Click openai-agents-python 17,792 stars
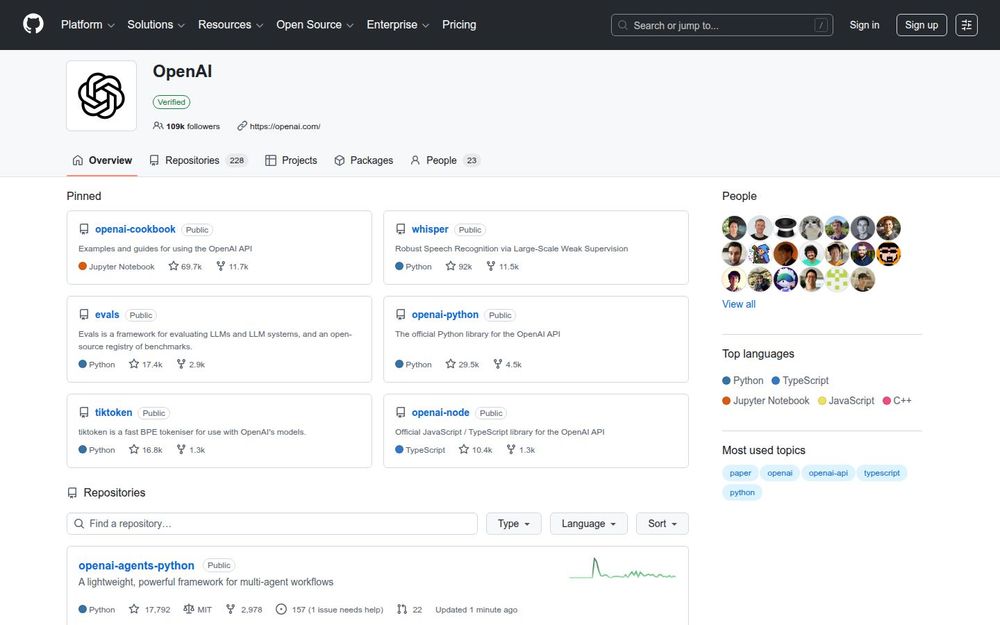Screen dimensions: 1000x625 click(x=150, y=610)
